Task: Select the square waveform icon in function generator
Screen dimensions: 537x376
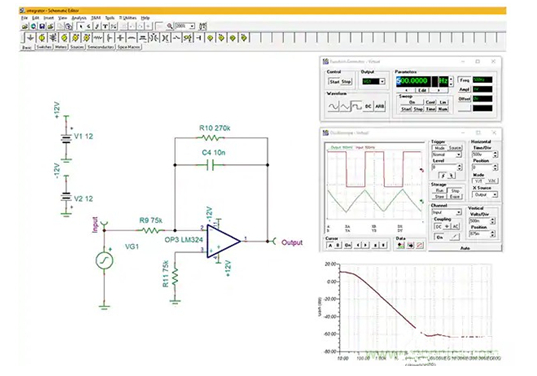Action: pyautogui.click(x=357, y=107)
